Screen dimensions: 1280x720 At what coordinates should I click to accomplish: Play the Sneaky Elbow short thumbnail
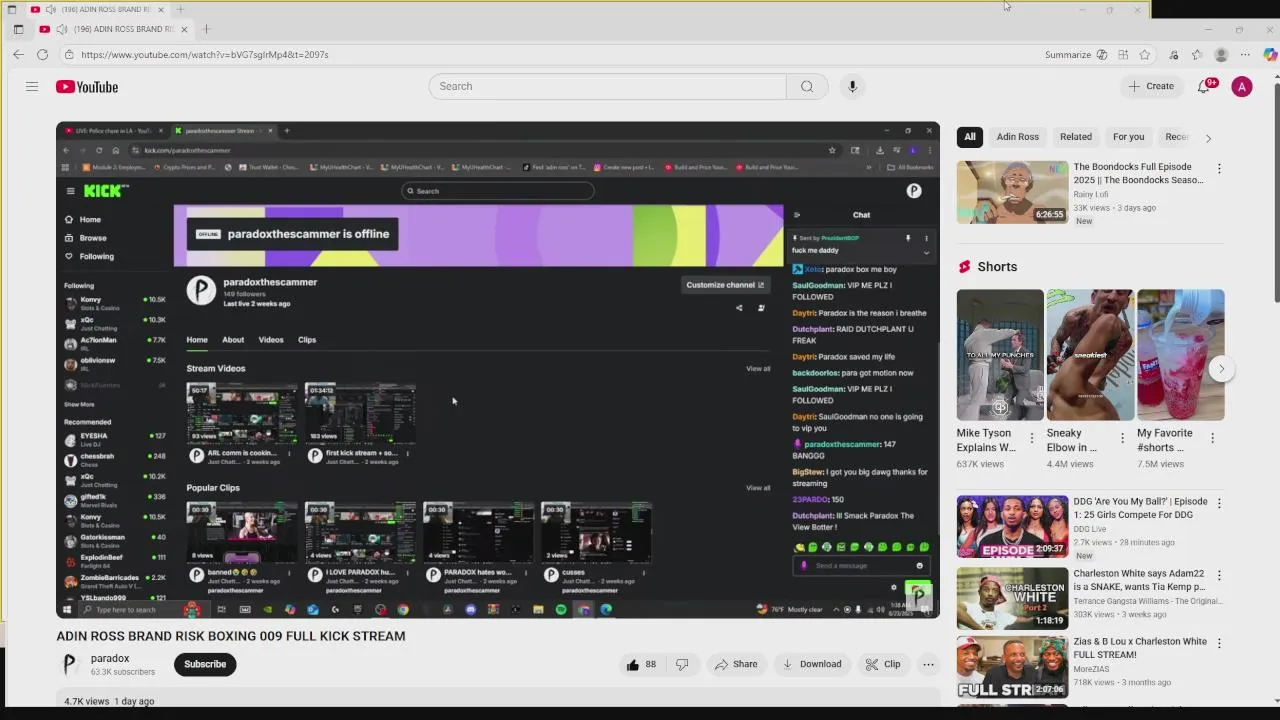[x=1090, y=355]
